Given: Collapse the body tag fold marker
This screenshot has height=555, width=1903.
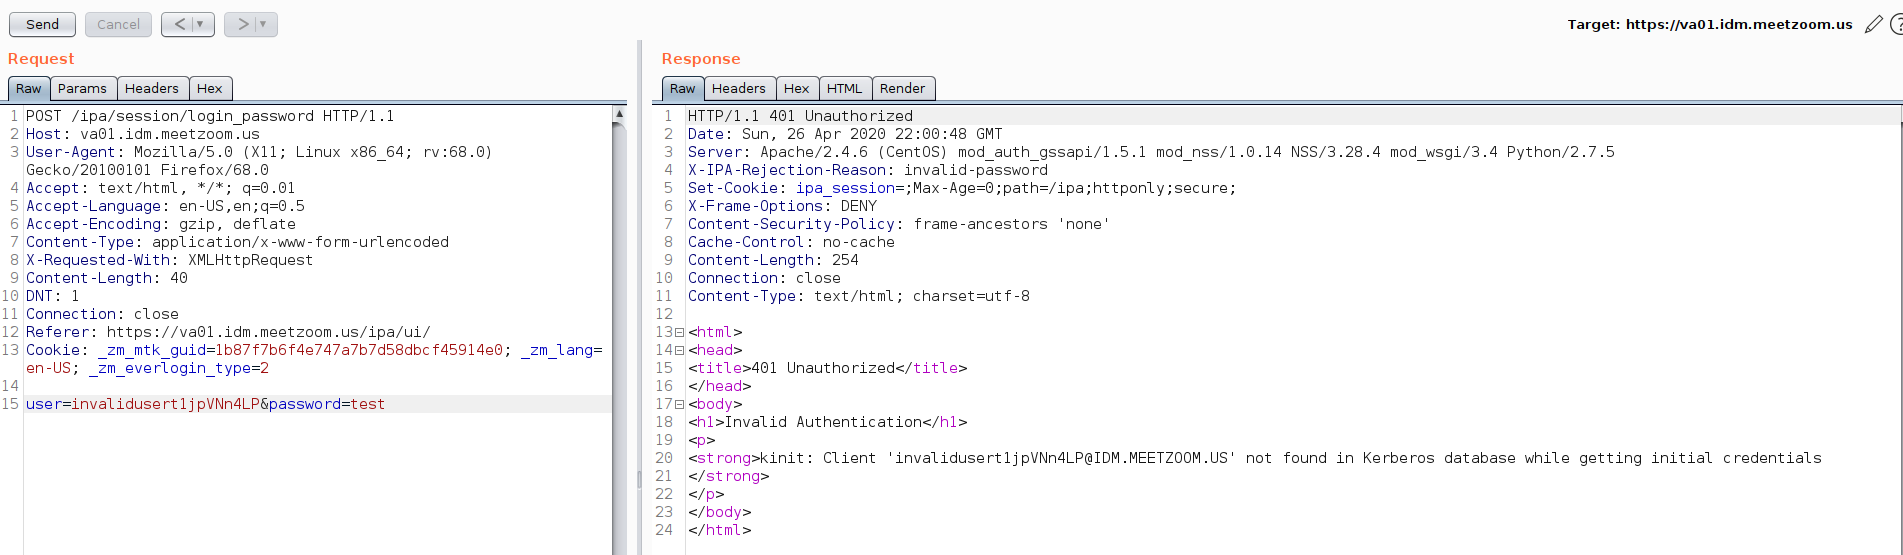Looking at the screenshot, I should (680, 405).
